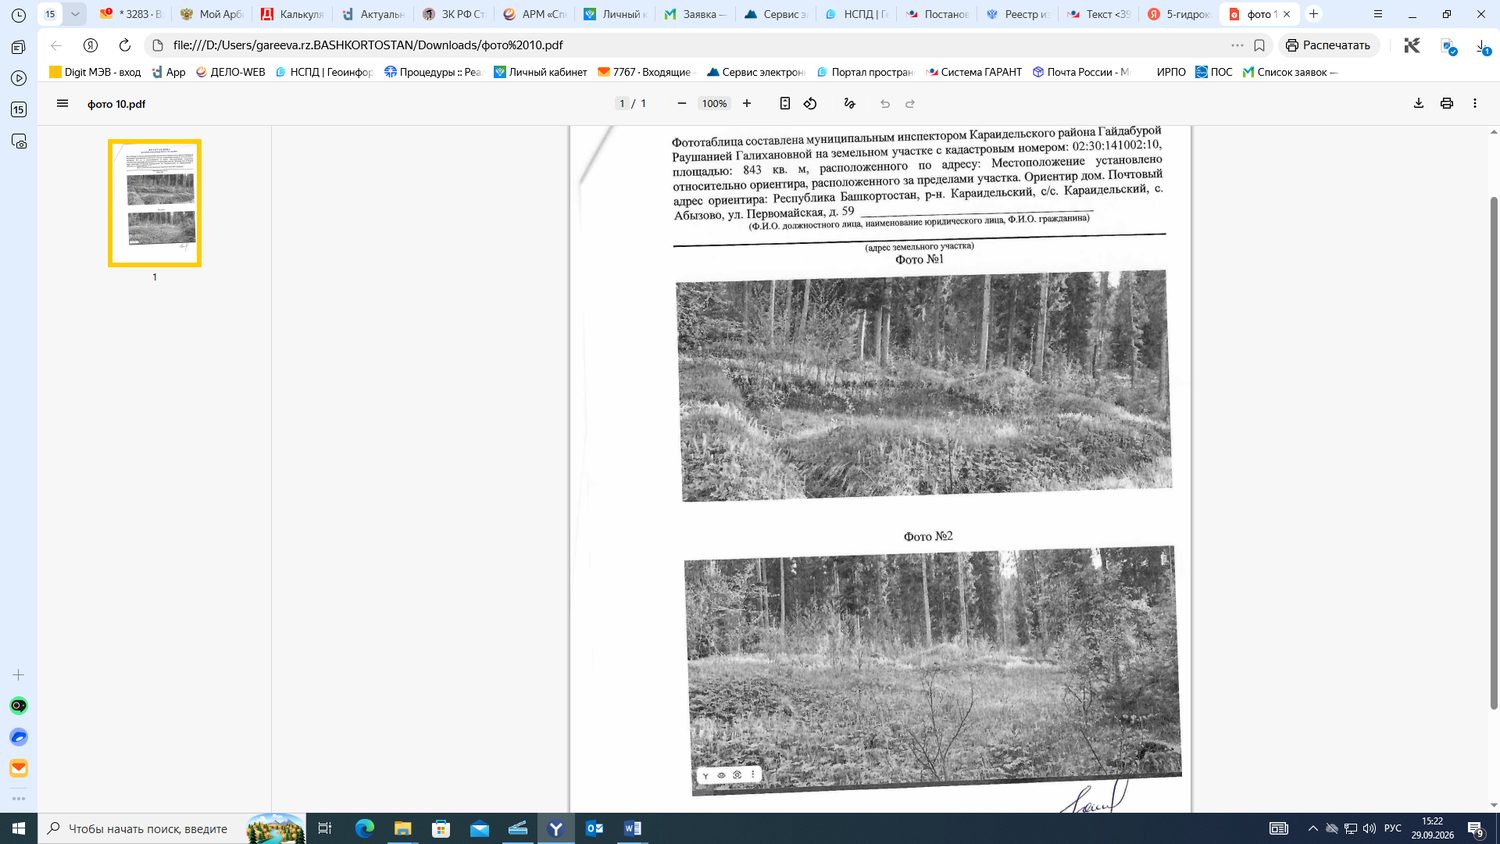Open the browser downloads icon with badge
Viewport: 1500px width, 844px height.
(1484, 46)
